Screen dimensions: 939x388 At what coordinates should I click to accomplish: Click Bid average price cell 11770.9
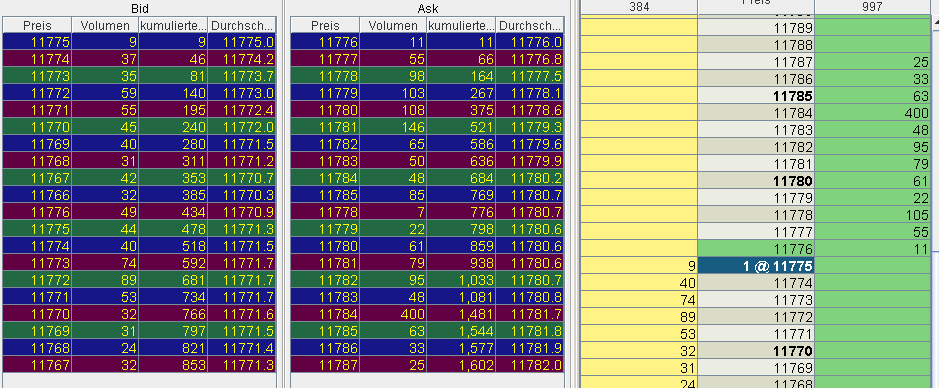(242, 211)
